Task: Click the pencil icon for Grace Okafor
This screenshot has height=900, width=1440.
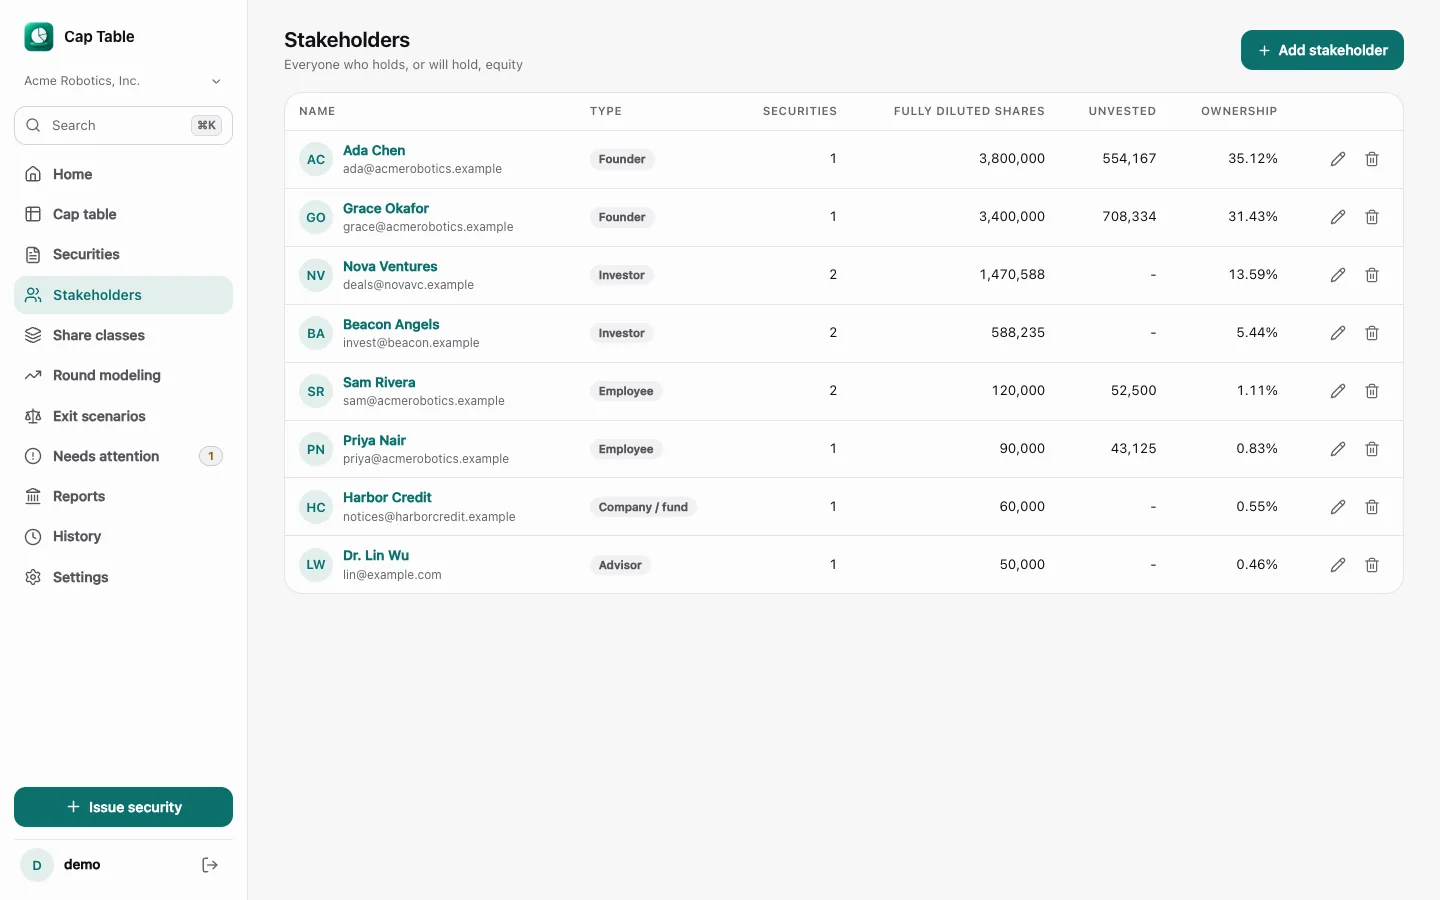Action: [1338, 217]
